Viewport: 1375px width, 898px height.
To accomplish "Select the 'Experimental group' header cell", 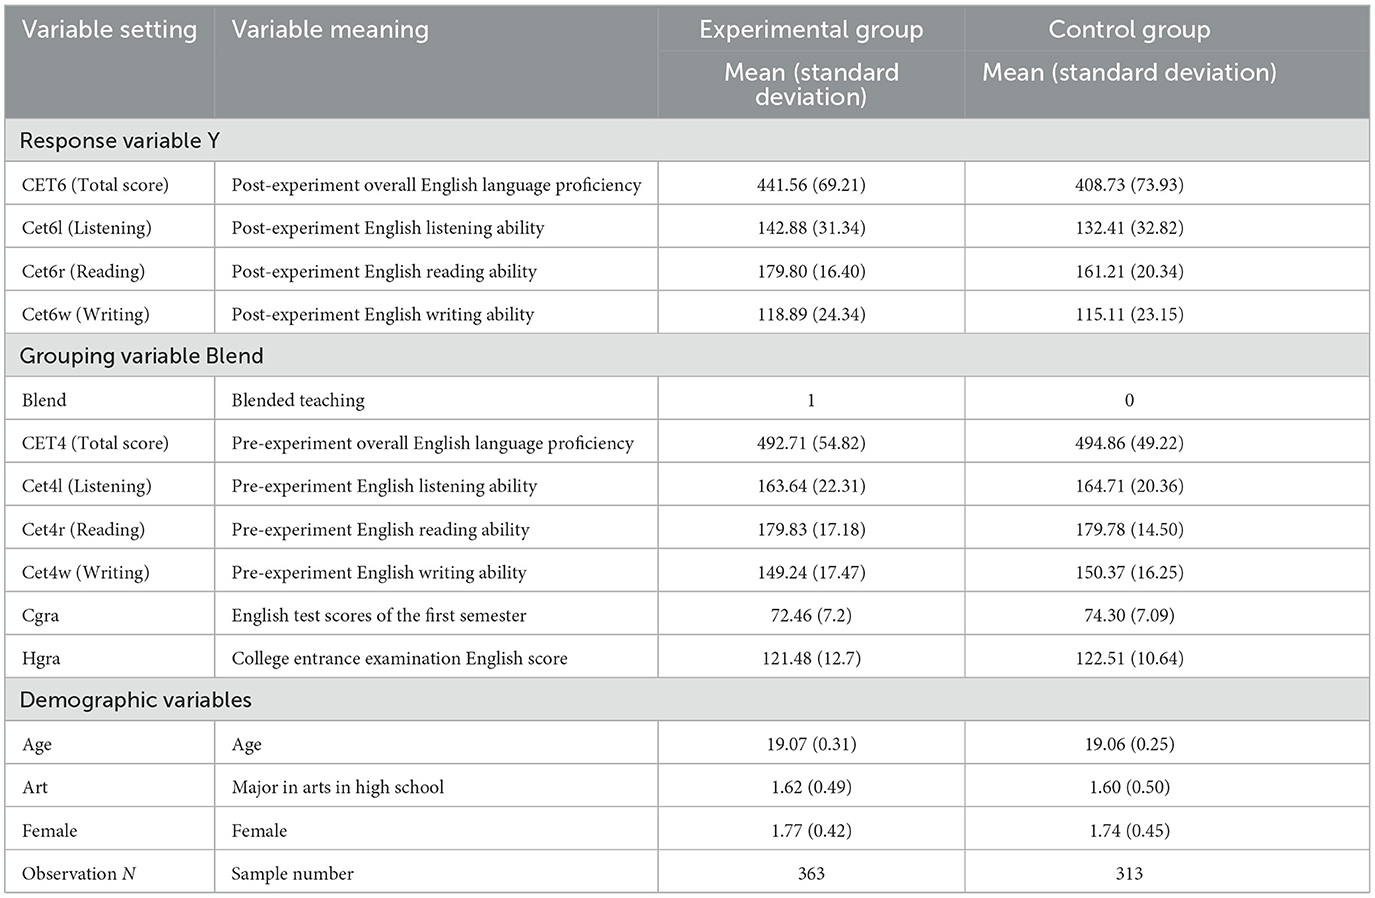I will pyautogui.click(x=811, y=30).
